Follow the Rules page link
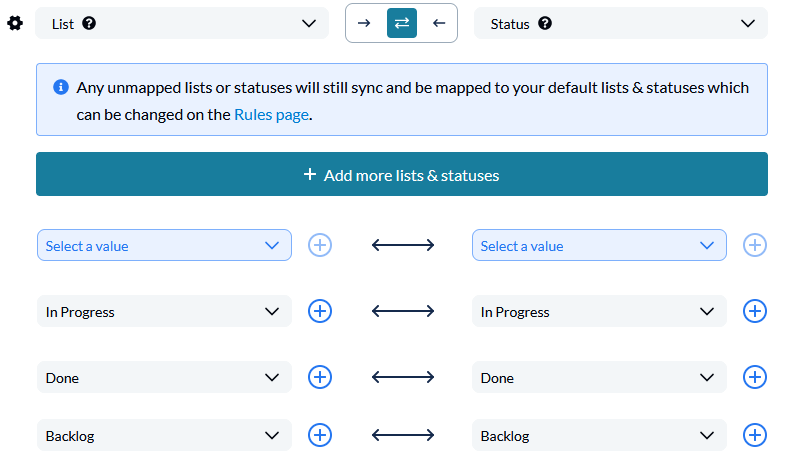The width and height of the screenshot is (792, 463). pyautogui.click(x=272, y=115)
